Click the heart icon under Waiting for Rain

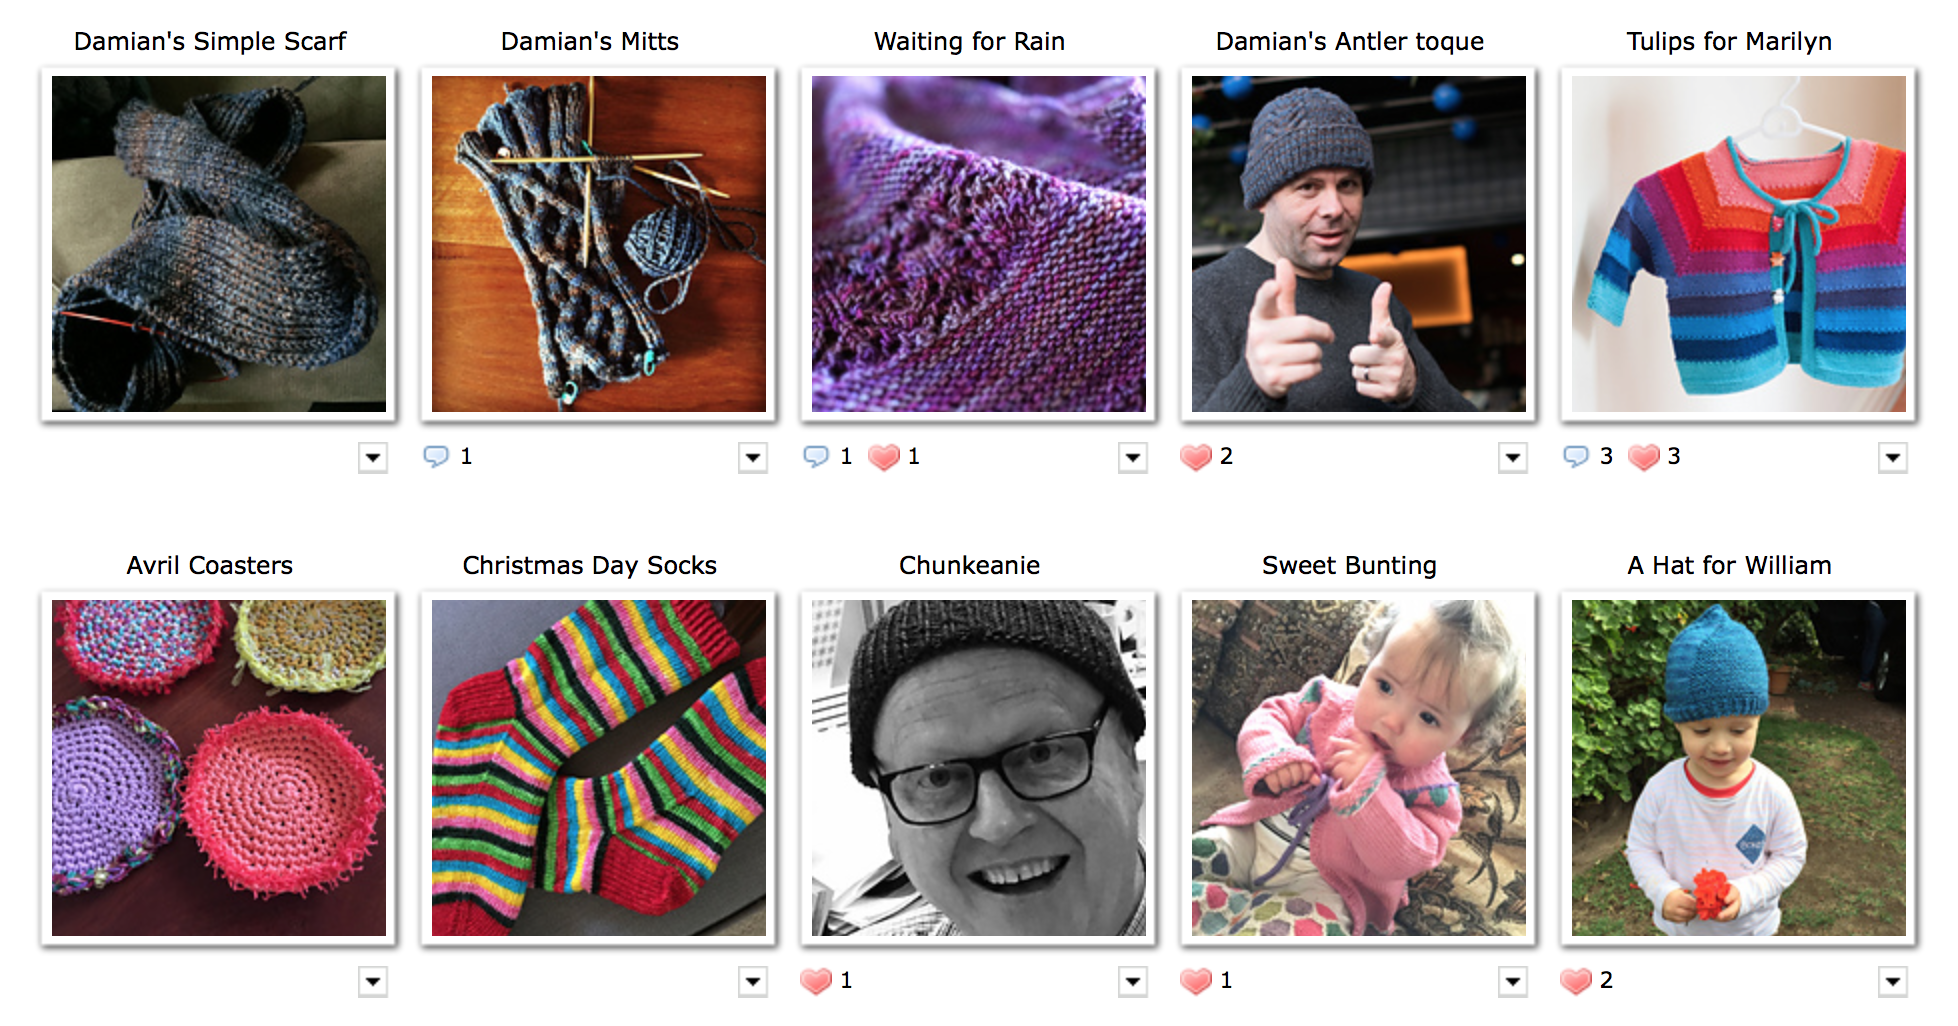883,457
